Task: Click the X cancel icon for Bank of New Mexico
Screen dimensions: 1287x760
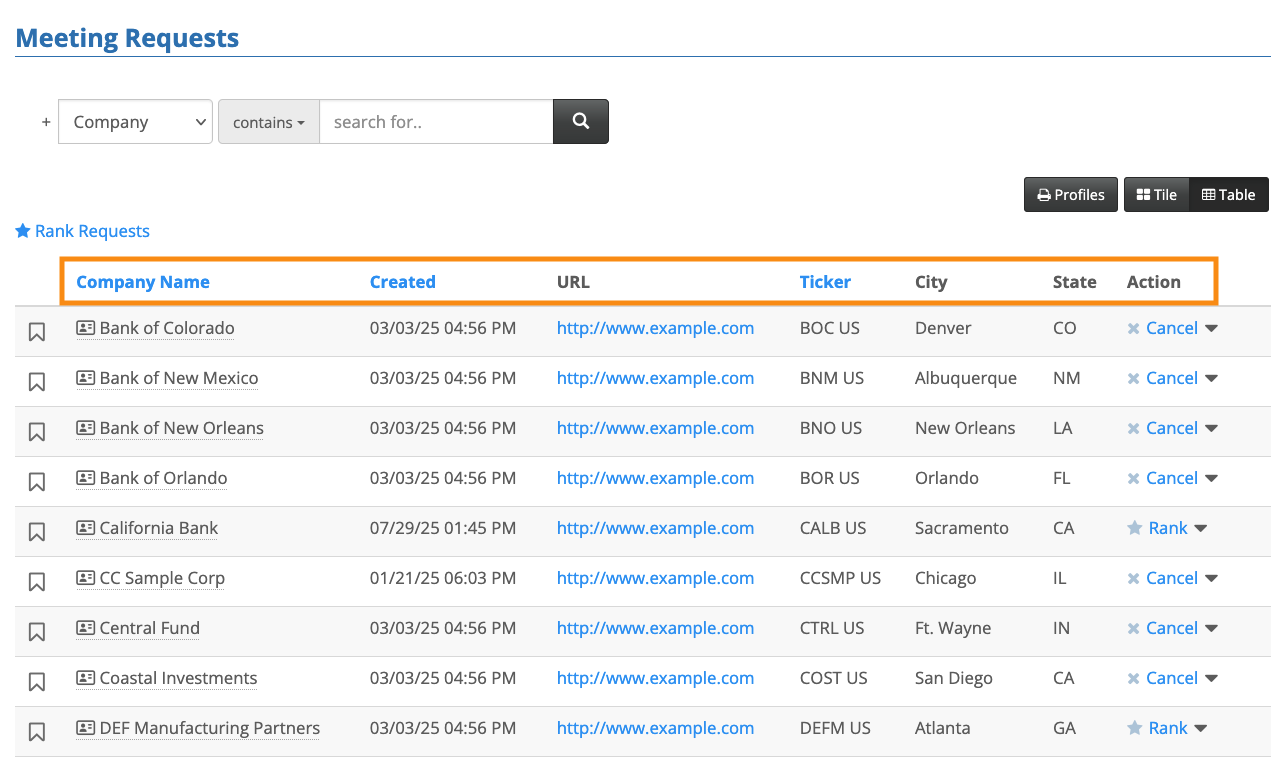Action: point(1133,379)
